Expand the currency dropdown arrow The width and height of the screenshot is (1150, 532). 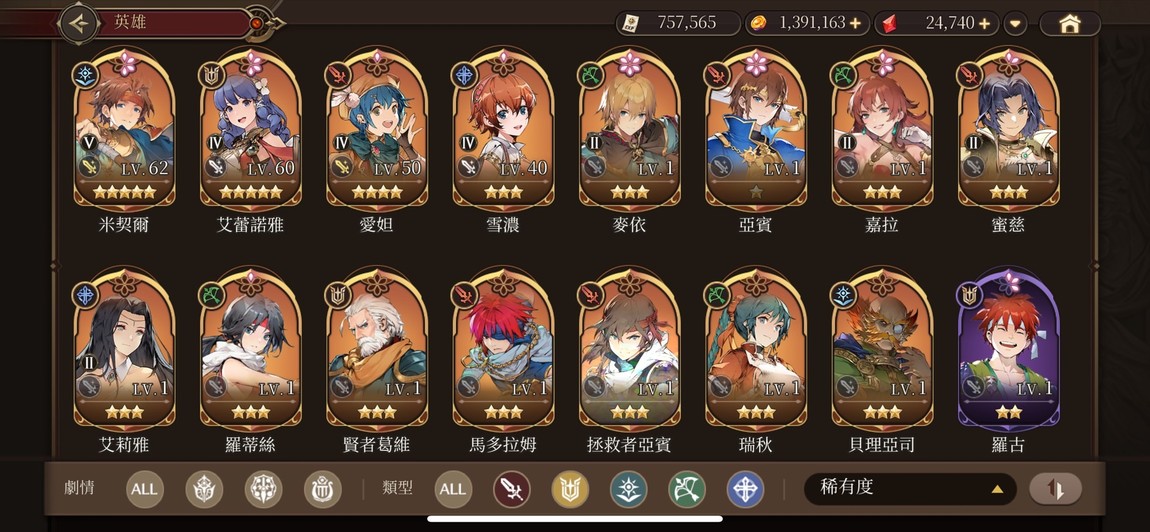point(1015,23)
